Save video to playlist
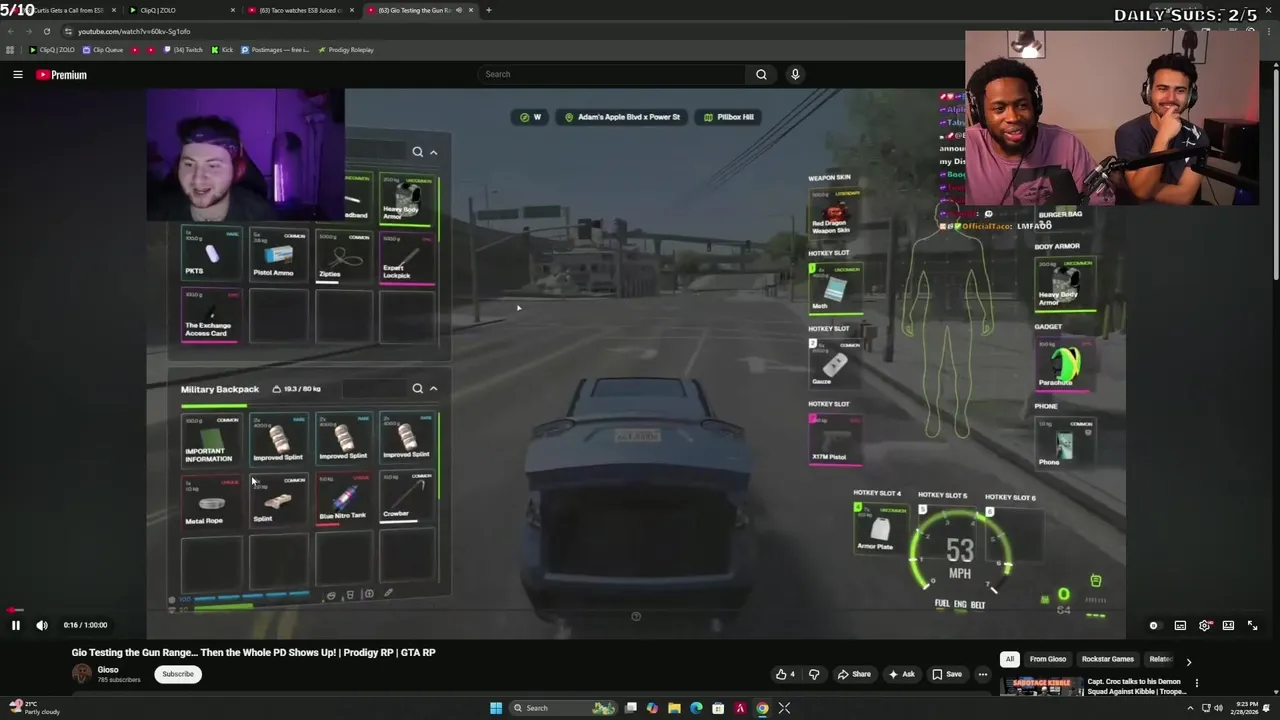The width and height of the screenshot is (1280, 720). [x=948, y=674]
